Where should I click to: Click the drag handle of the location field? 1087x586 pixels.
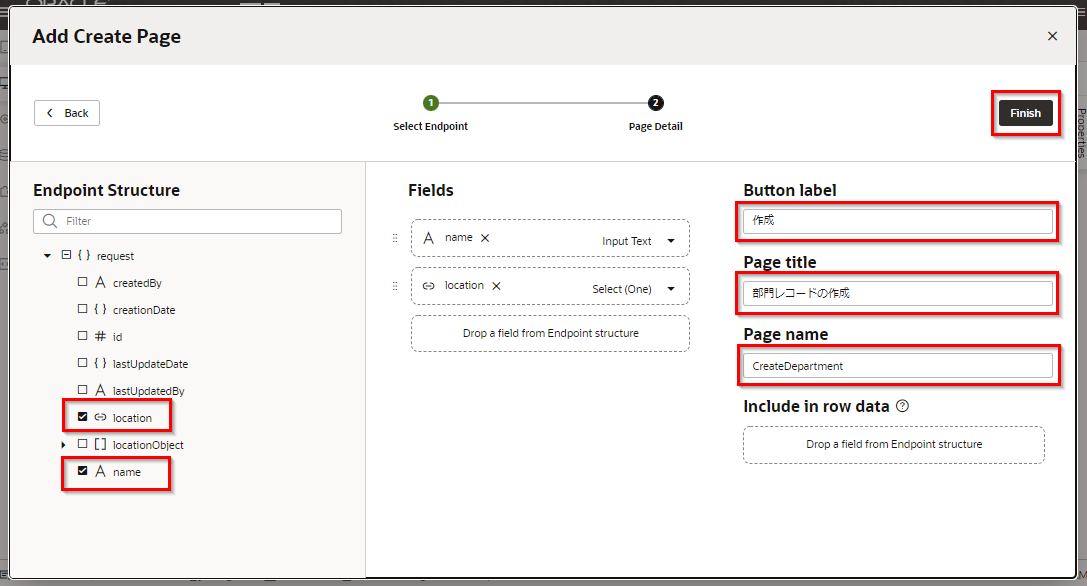coord(394,286)
